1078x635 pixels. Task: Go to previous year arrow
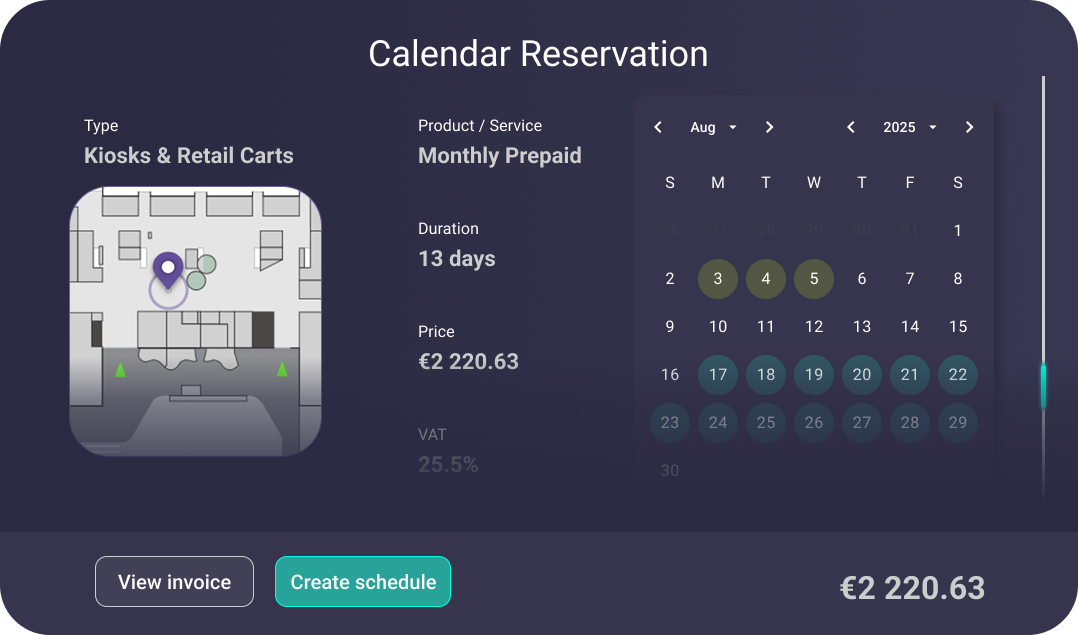click(851, 127)
